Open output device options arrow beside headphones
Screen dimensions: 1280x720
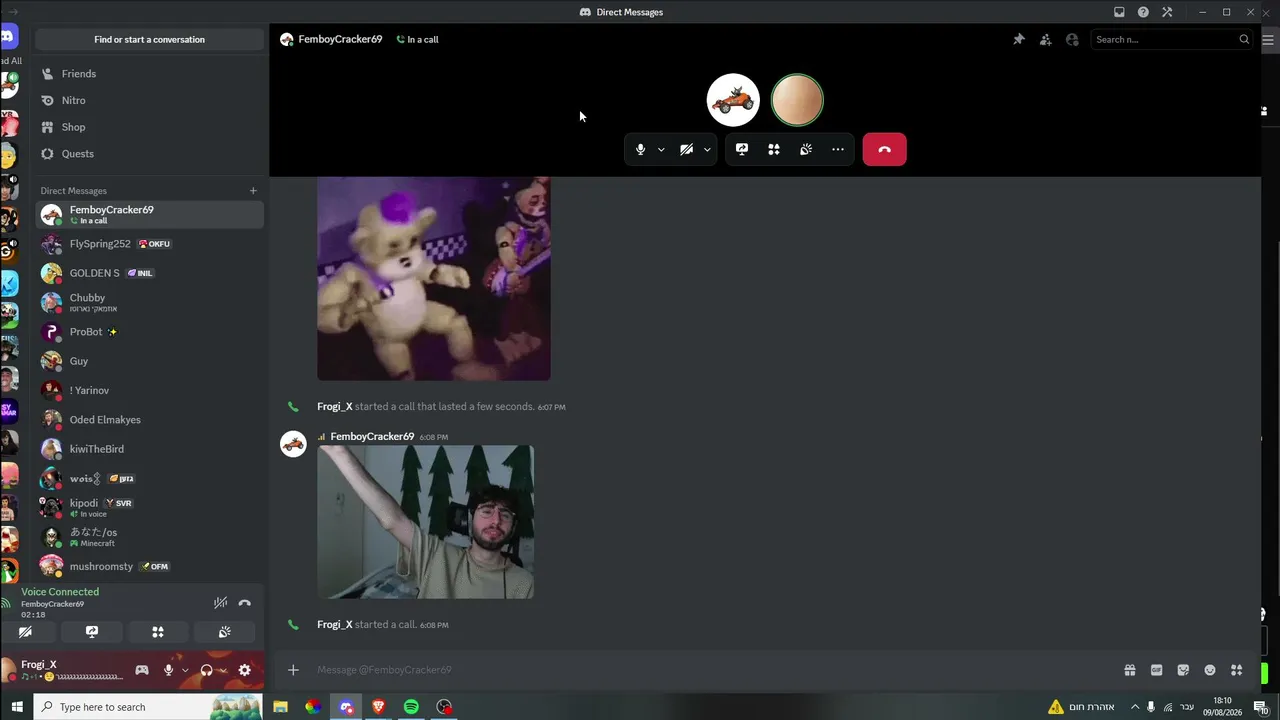[222, 670]
